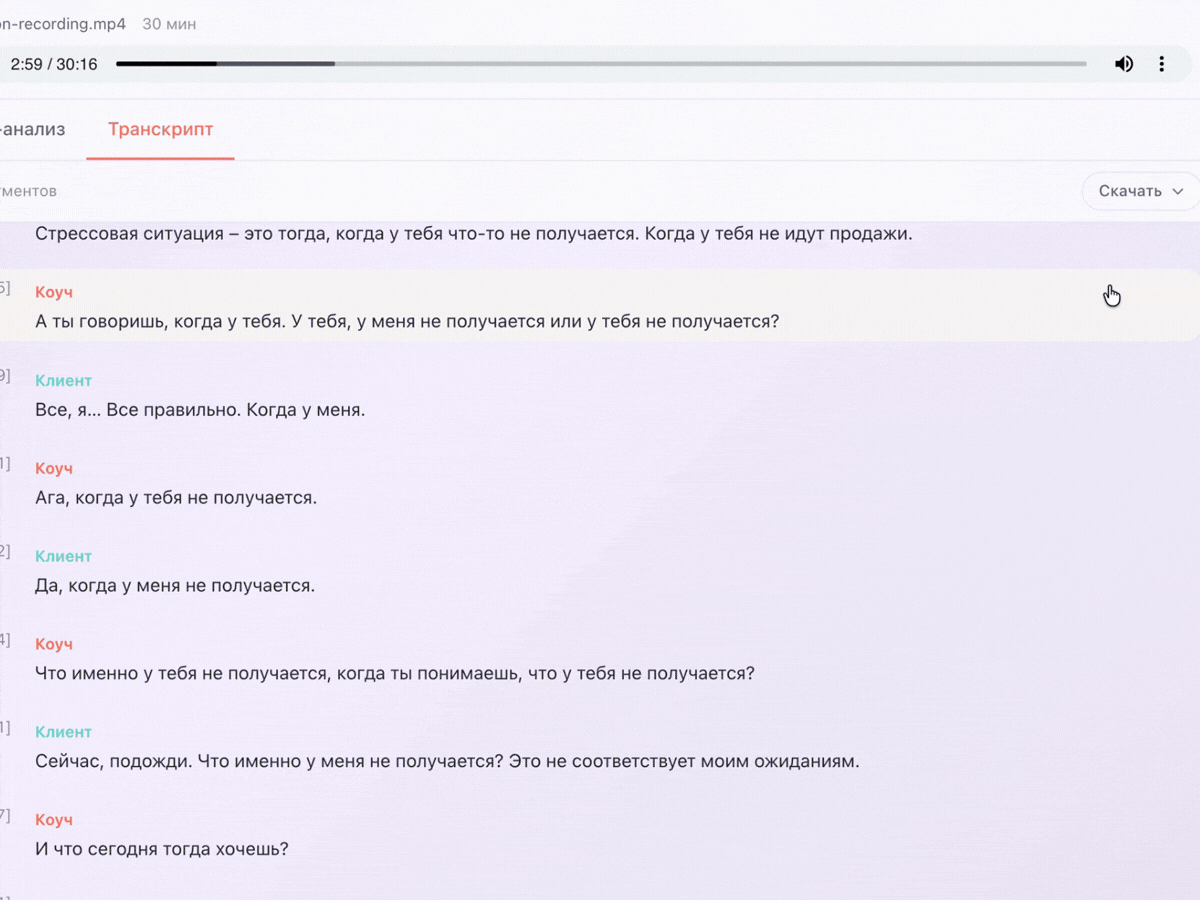This screenshot has height=900, width=1200.
Task: Switch to the Транскрипт tab
Action: coord(160,129)
